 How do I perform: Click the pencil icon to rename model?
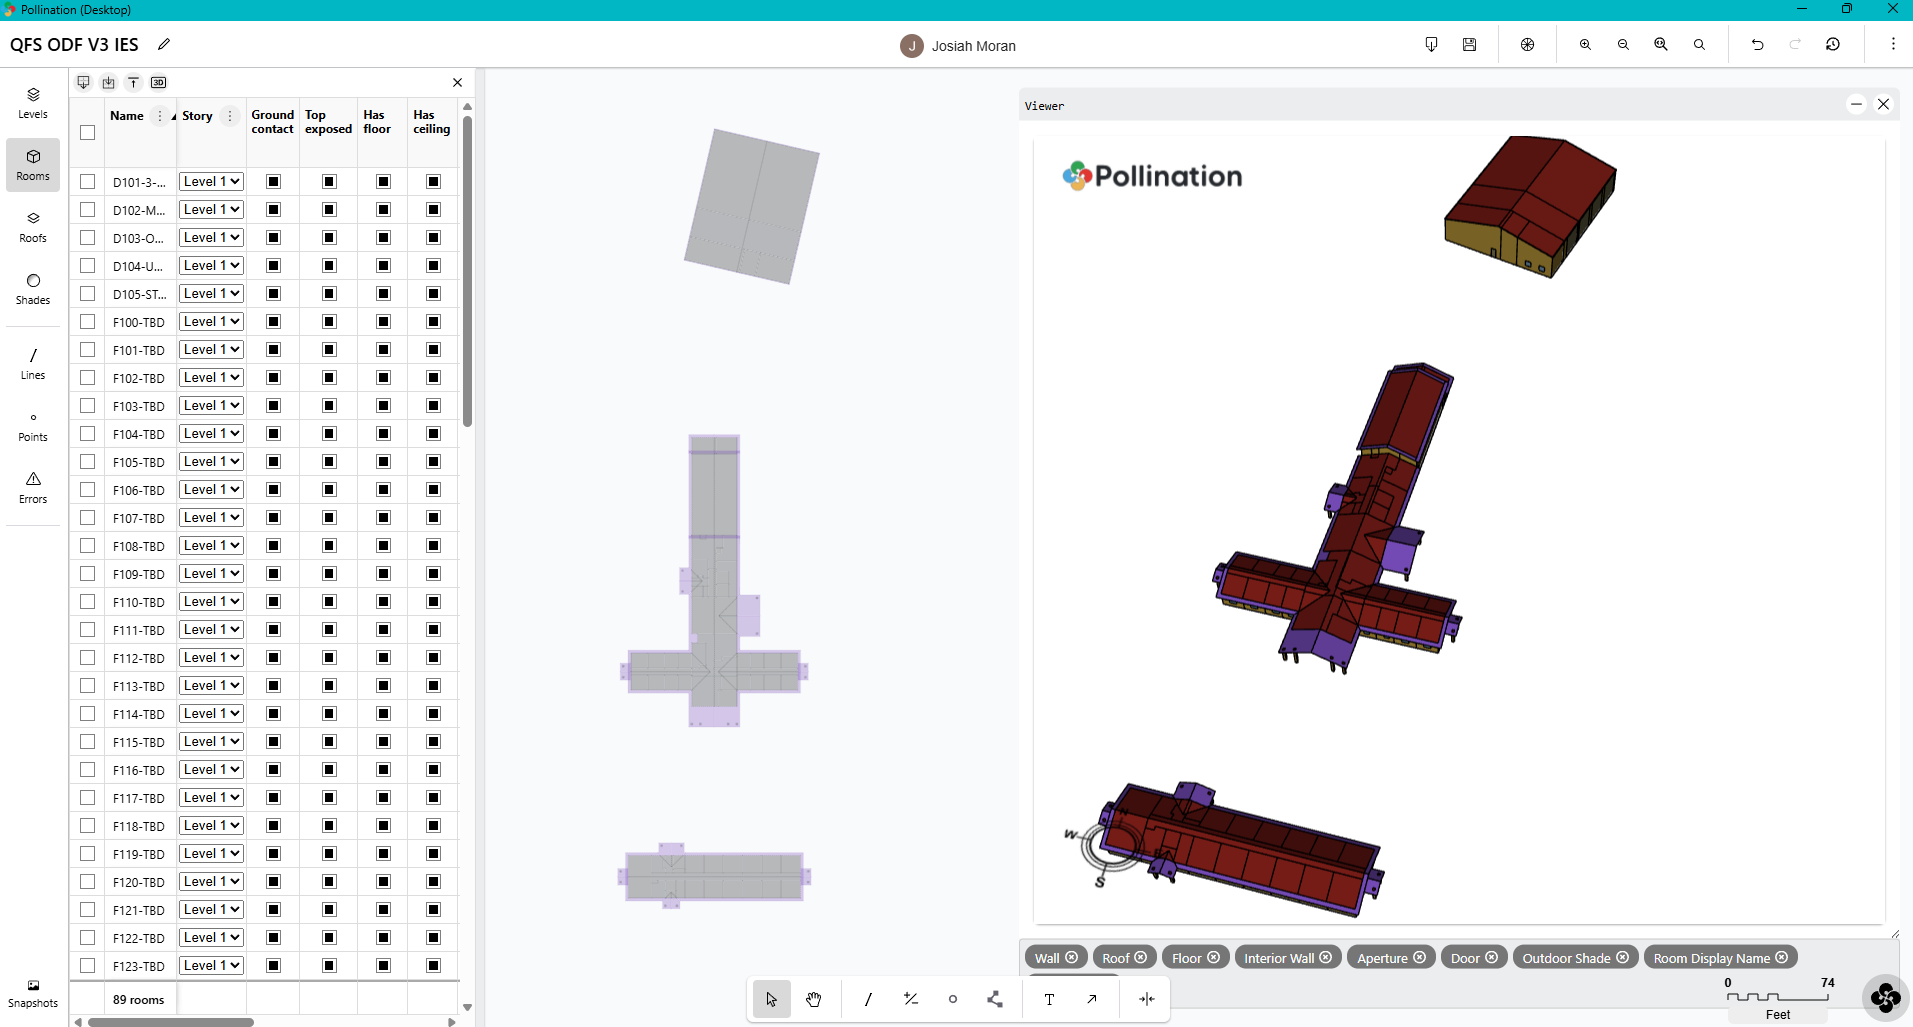click(x=164, y=44)
